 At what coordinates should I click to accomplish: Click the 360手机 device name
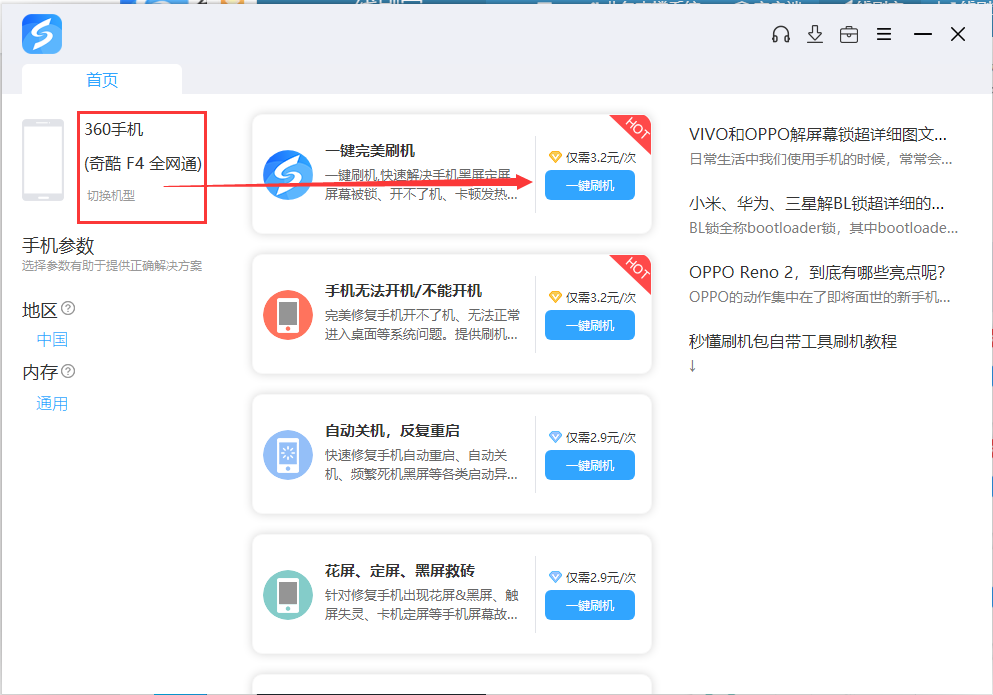point(114,129)
